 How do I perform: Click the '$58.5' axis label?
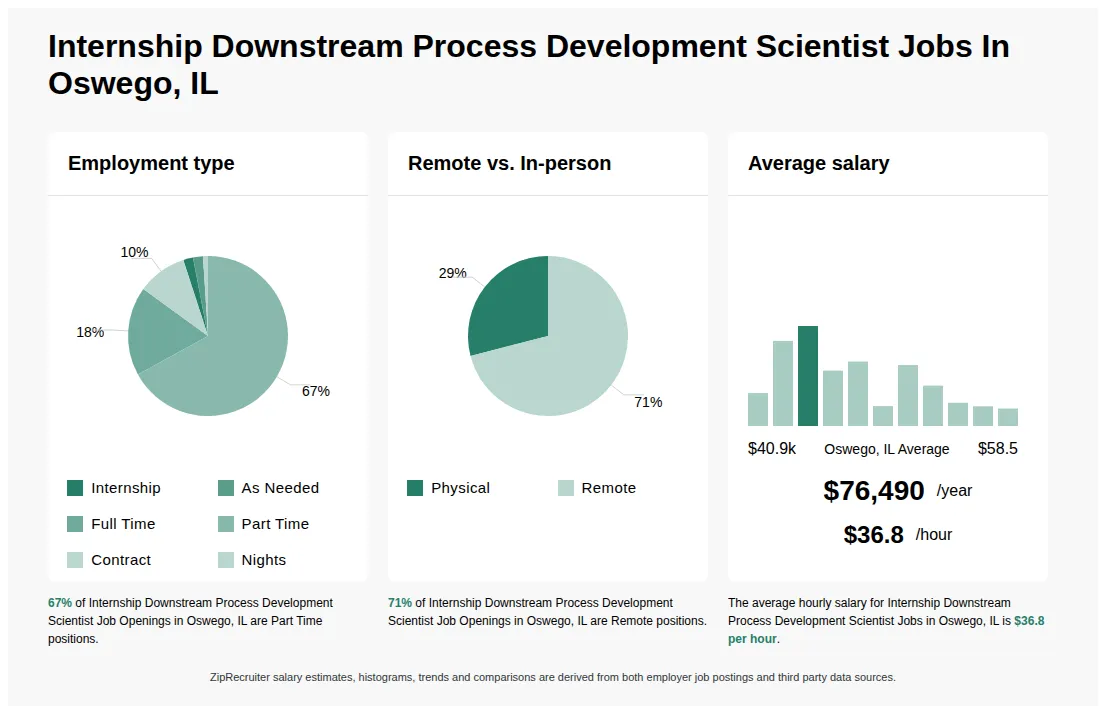[998, 448]
